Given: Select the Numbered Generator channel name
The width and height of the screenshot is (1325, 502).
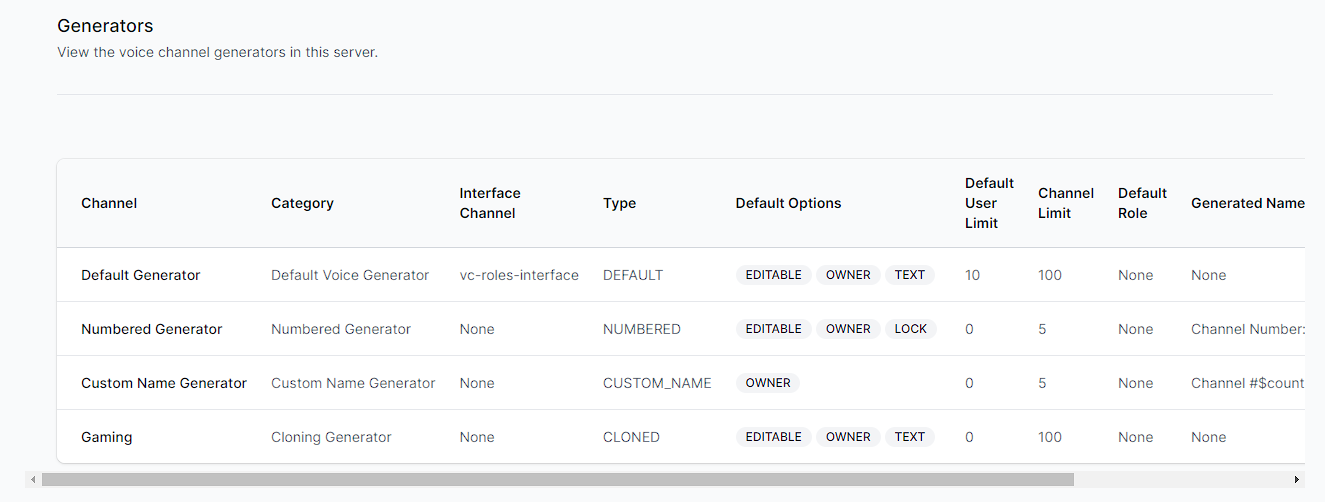Looking at the screenshot, I should click(x=152, y=329).
